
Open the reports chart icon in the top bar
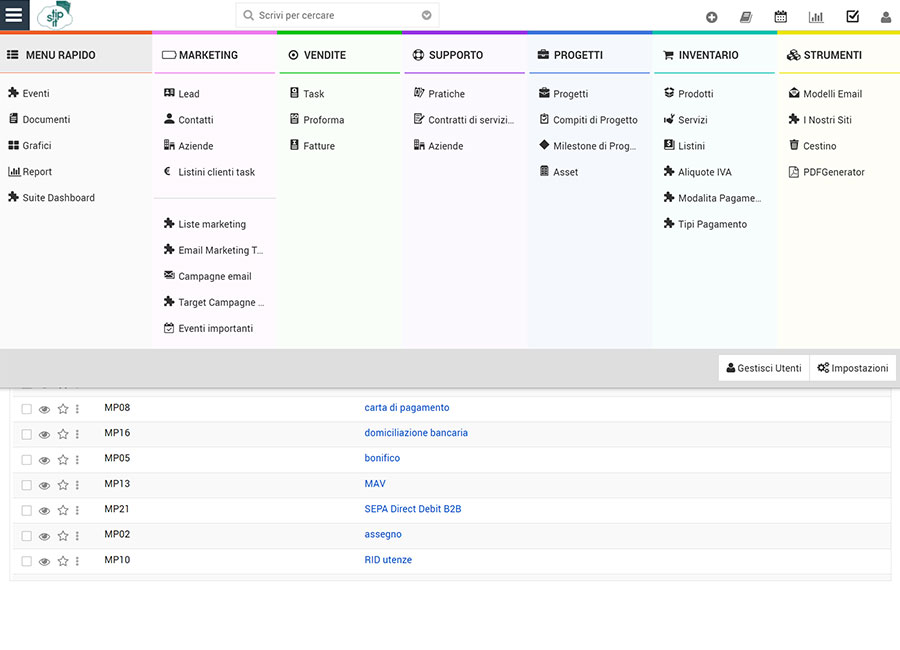[815, 15]
